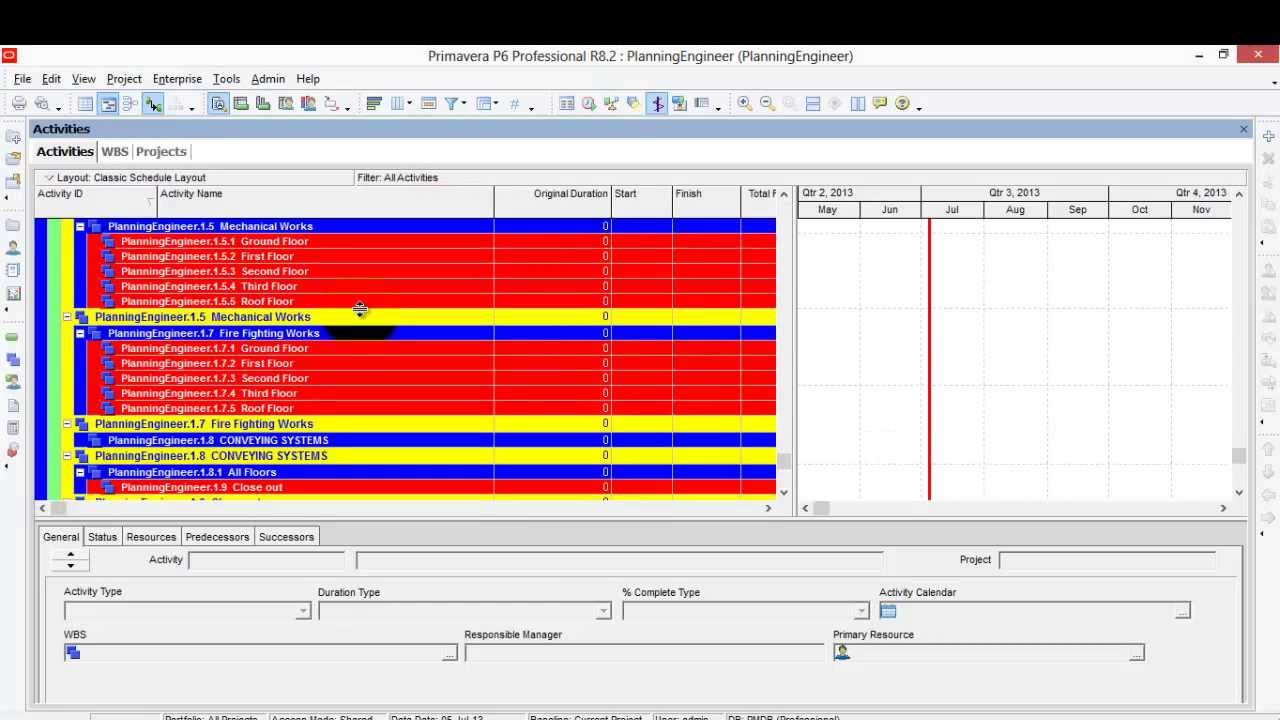
Task: Click the first icon in left sidebar
Action: point(13,136)
